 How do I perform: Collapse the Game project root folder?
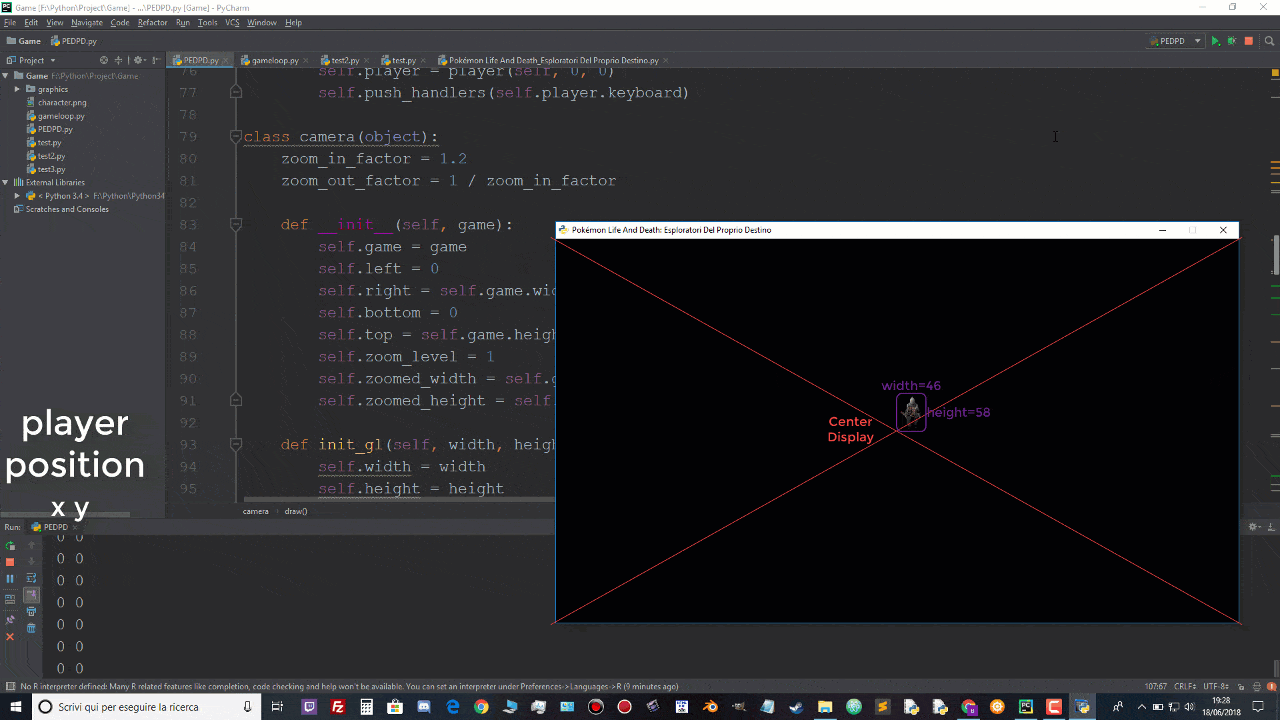coord(6,76)
